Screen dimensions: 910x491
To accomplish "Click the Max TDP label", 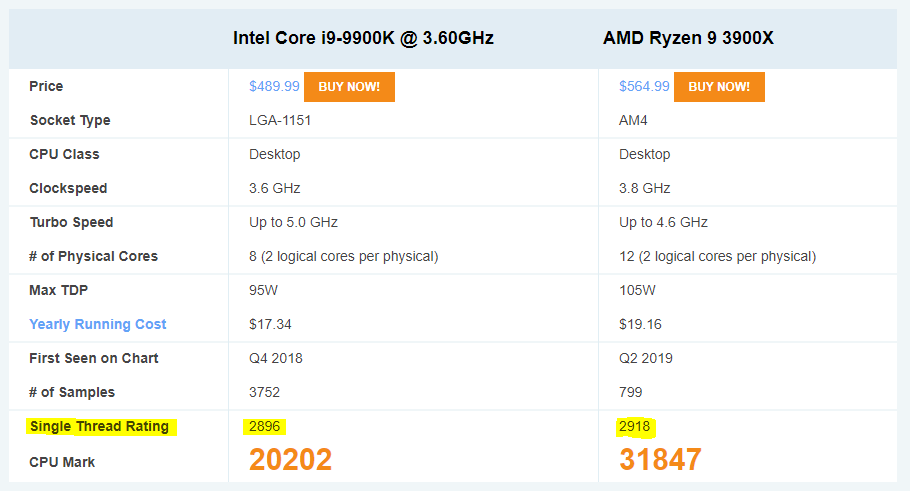I will 58,290.
